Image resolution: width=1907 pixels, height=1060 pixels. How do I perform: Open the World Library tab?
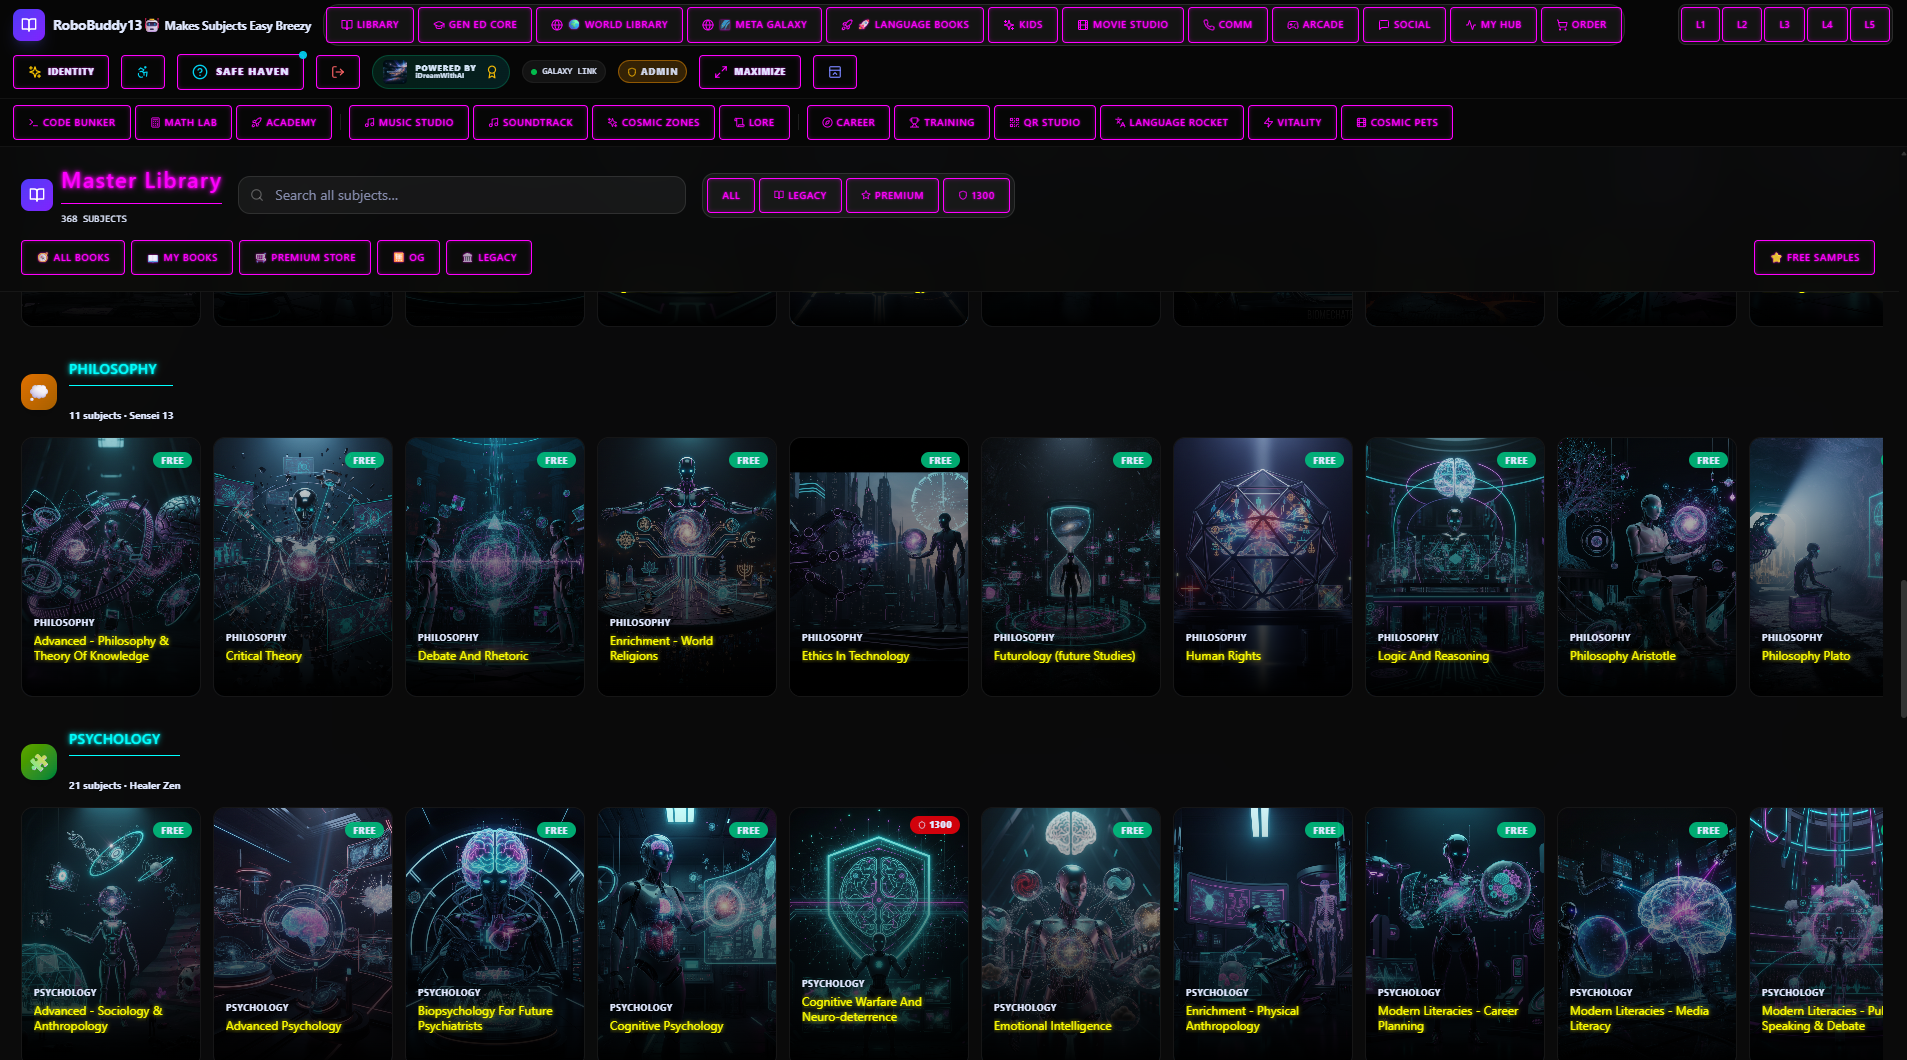click(x=609, y=25)
